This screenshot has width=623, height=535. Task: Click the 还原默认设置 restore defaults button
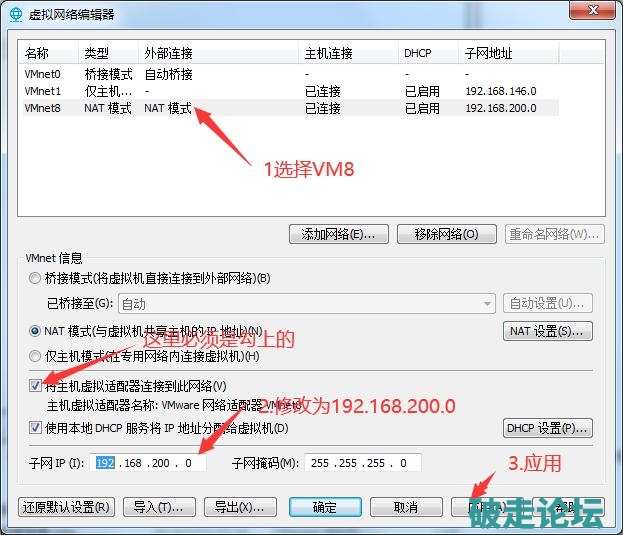pyautogui.click(x=65, y=507)
